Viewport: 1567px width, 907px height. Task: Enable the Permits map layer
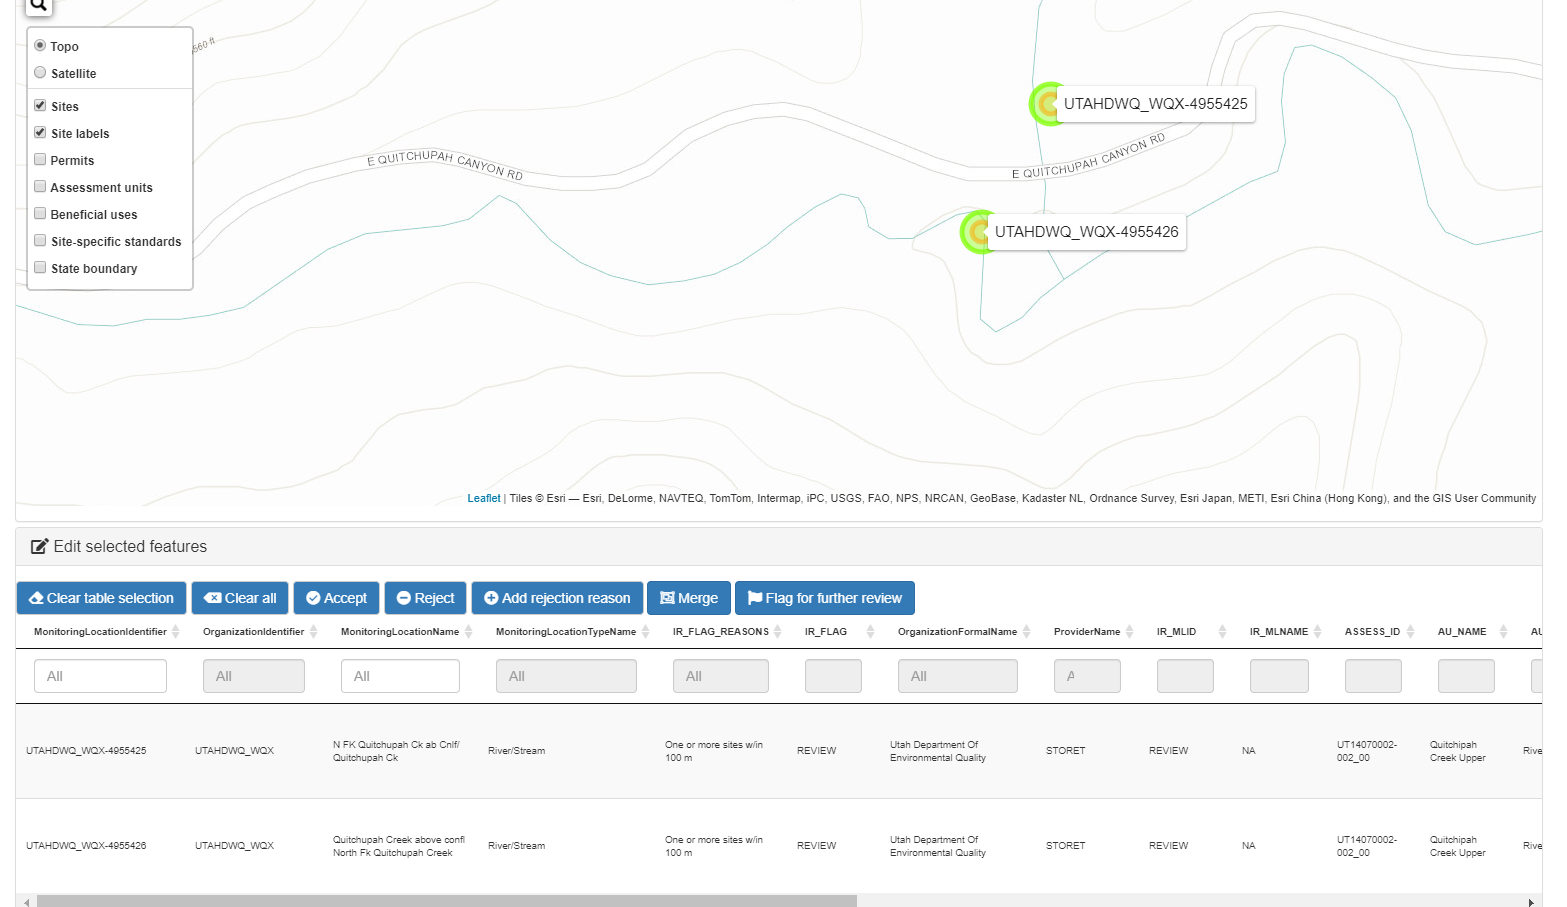(x=40, y=158)
